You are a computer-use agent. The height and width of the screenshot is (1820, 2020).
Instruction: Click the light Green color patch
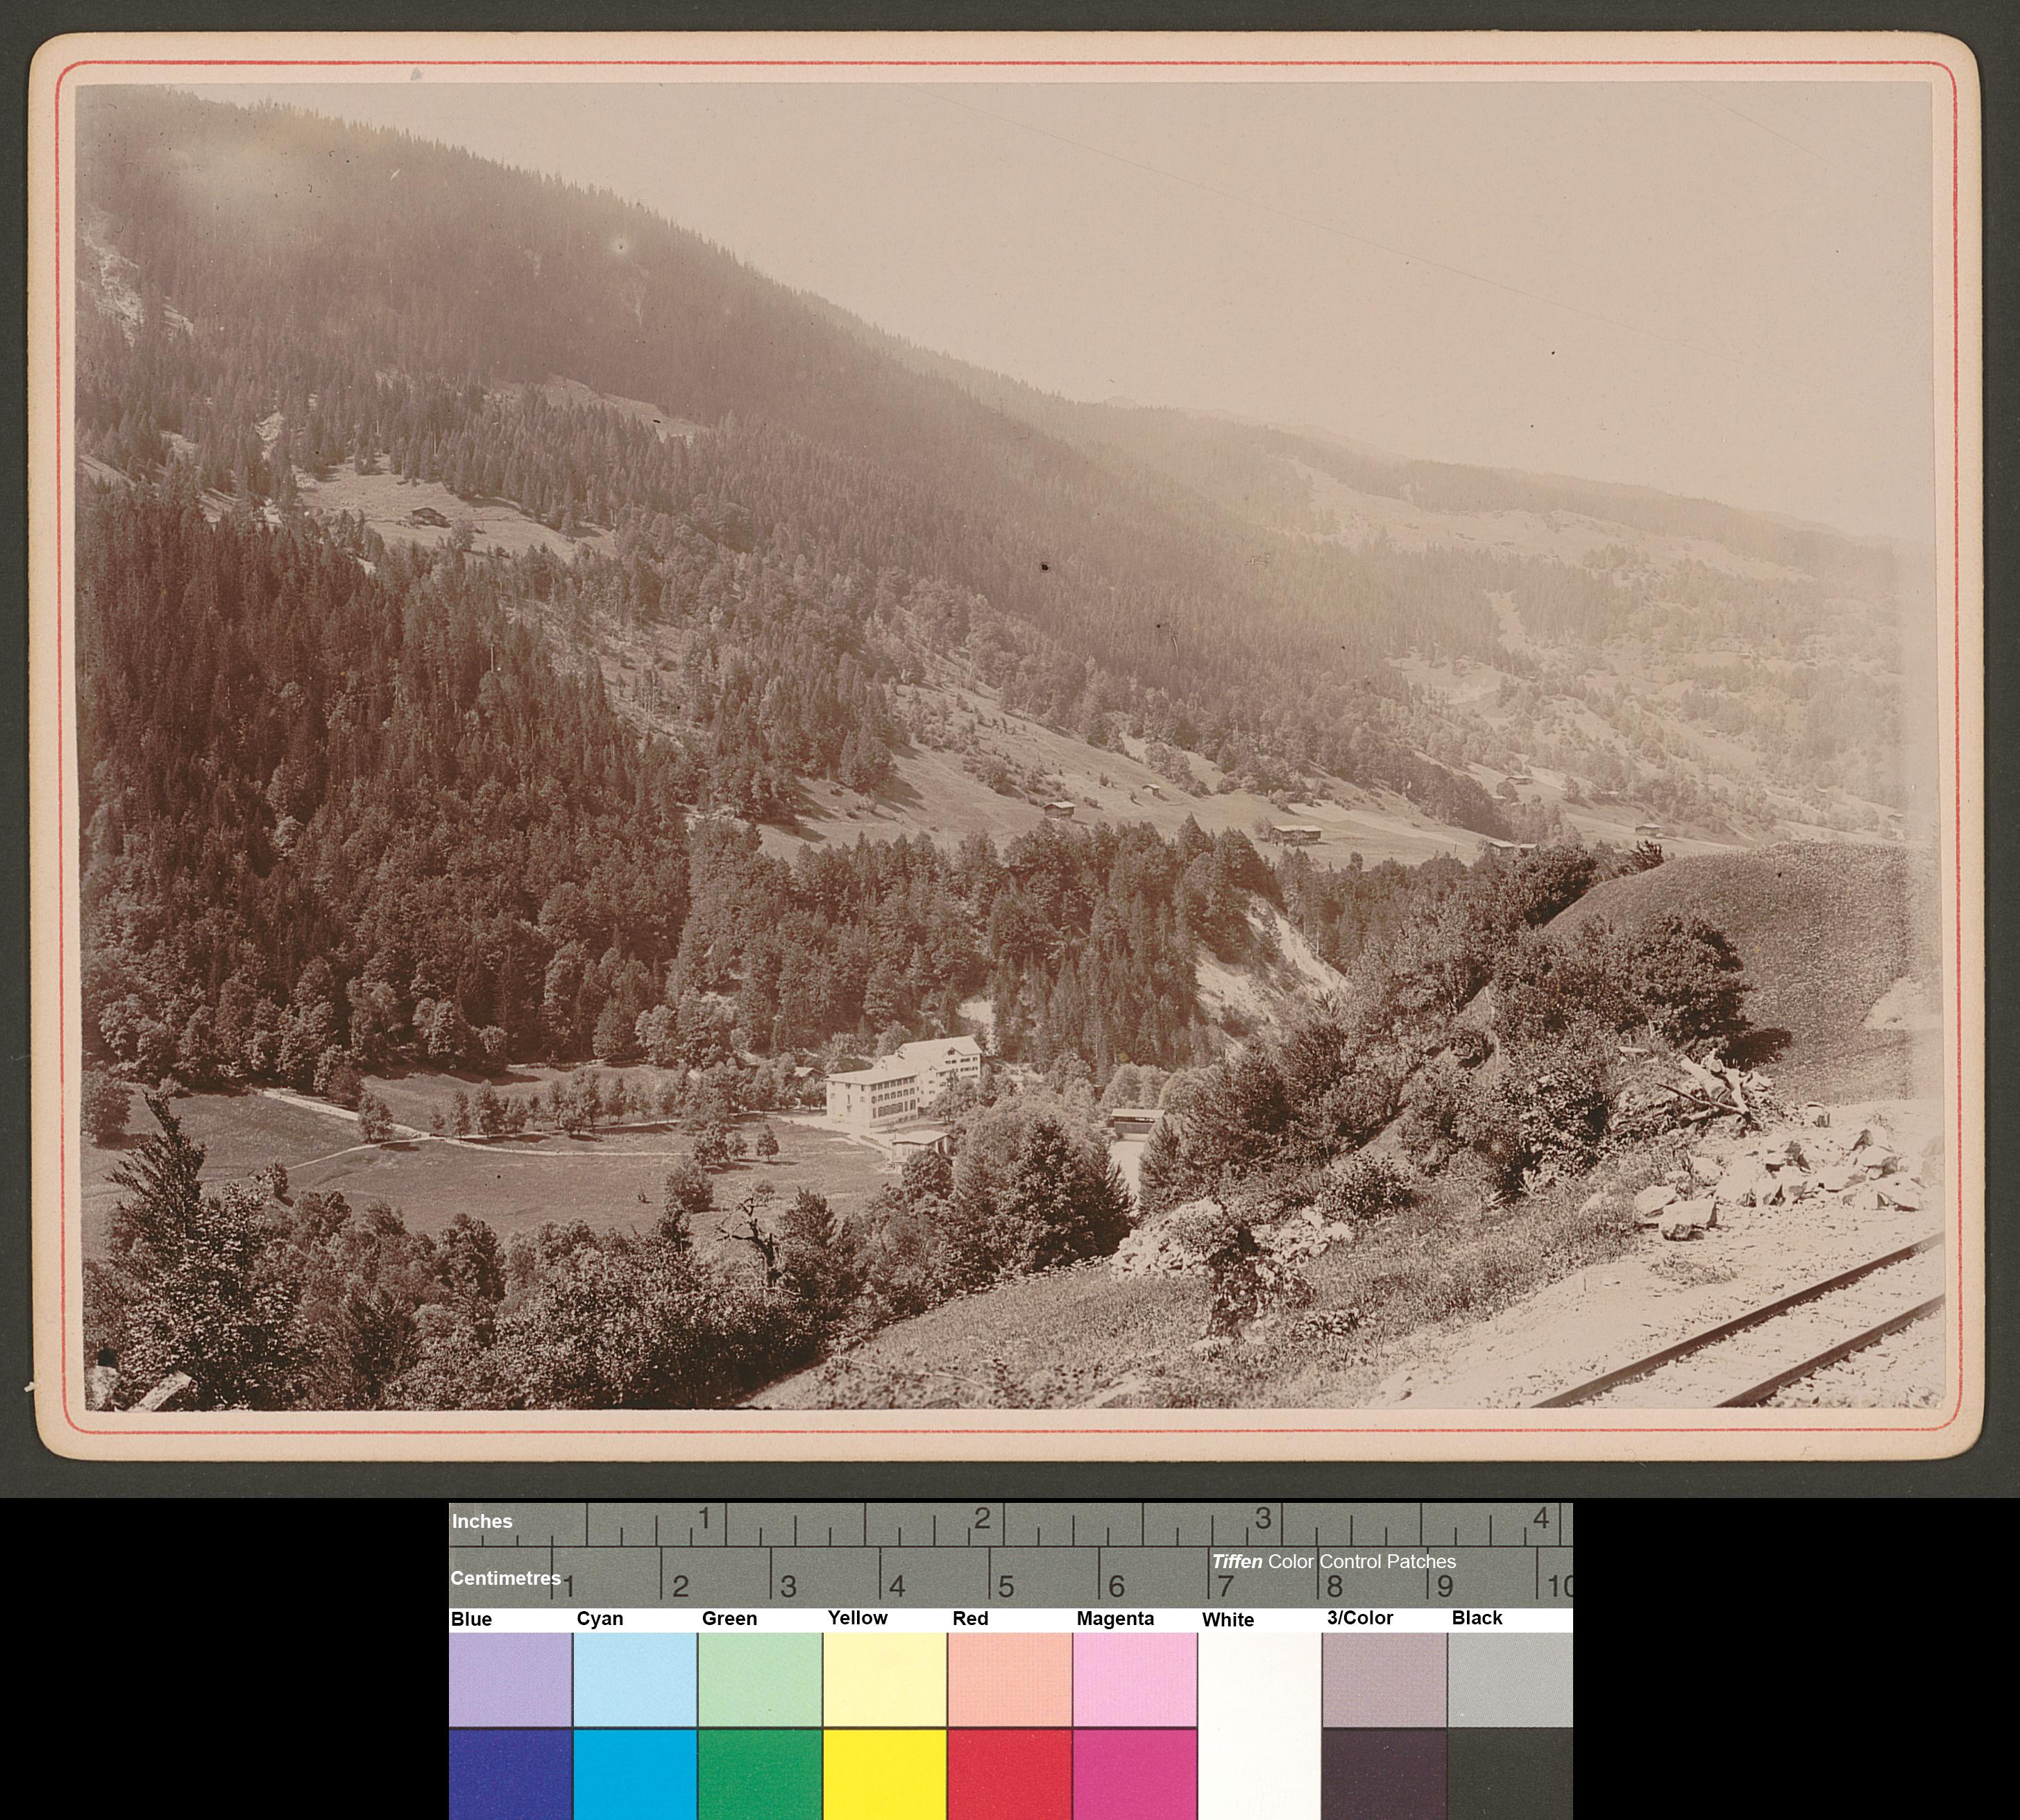pyautogui.click(x=760, y=1679)
